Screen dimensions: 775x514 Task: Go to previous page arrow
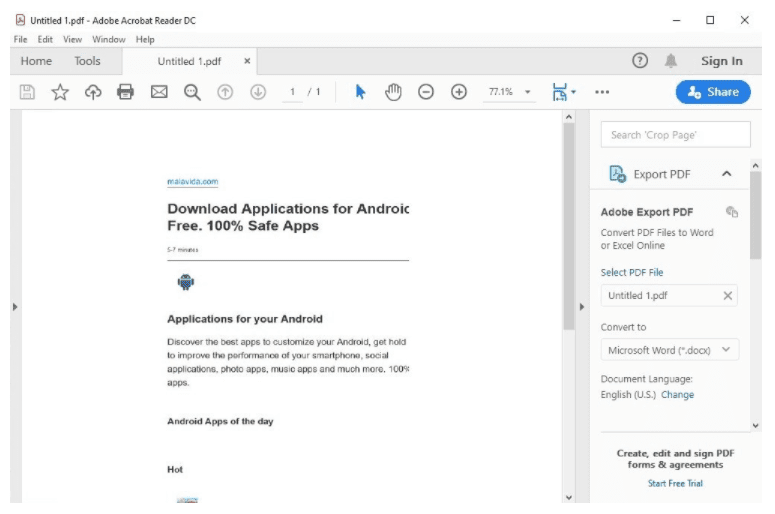pos(225,92)
